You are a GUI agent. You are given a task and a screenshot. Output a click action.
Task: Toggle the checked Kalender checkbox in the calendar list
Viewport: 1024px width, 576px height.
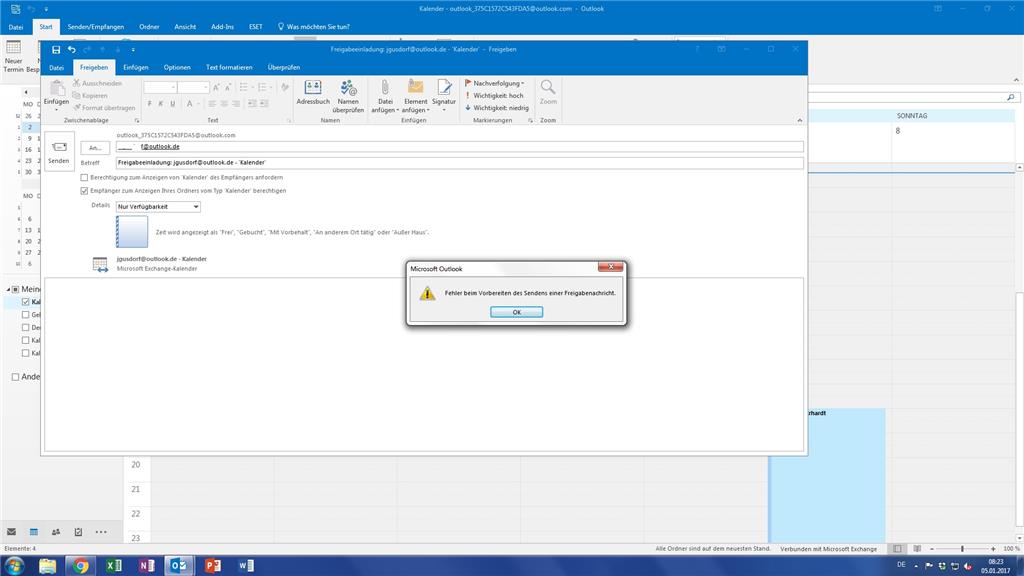tap(25, 302)
